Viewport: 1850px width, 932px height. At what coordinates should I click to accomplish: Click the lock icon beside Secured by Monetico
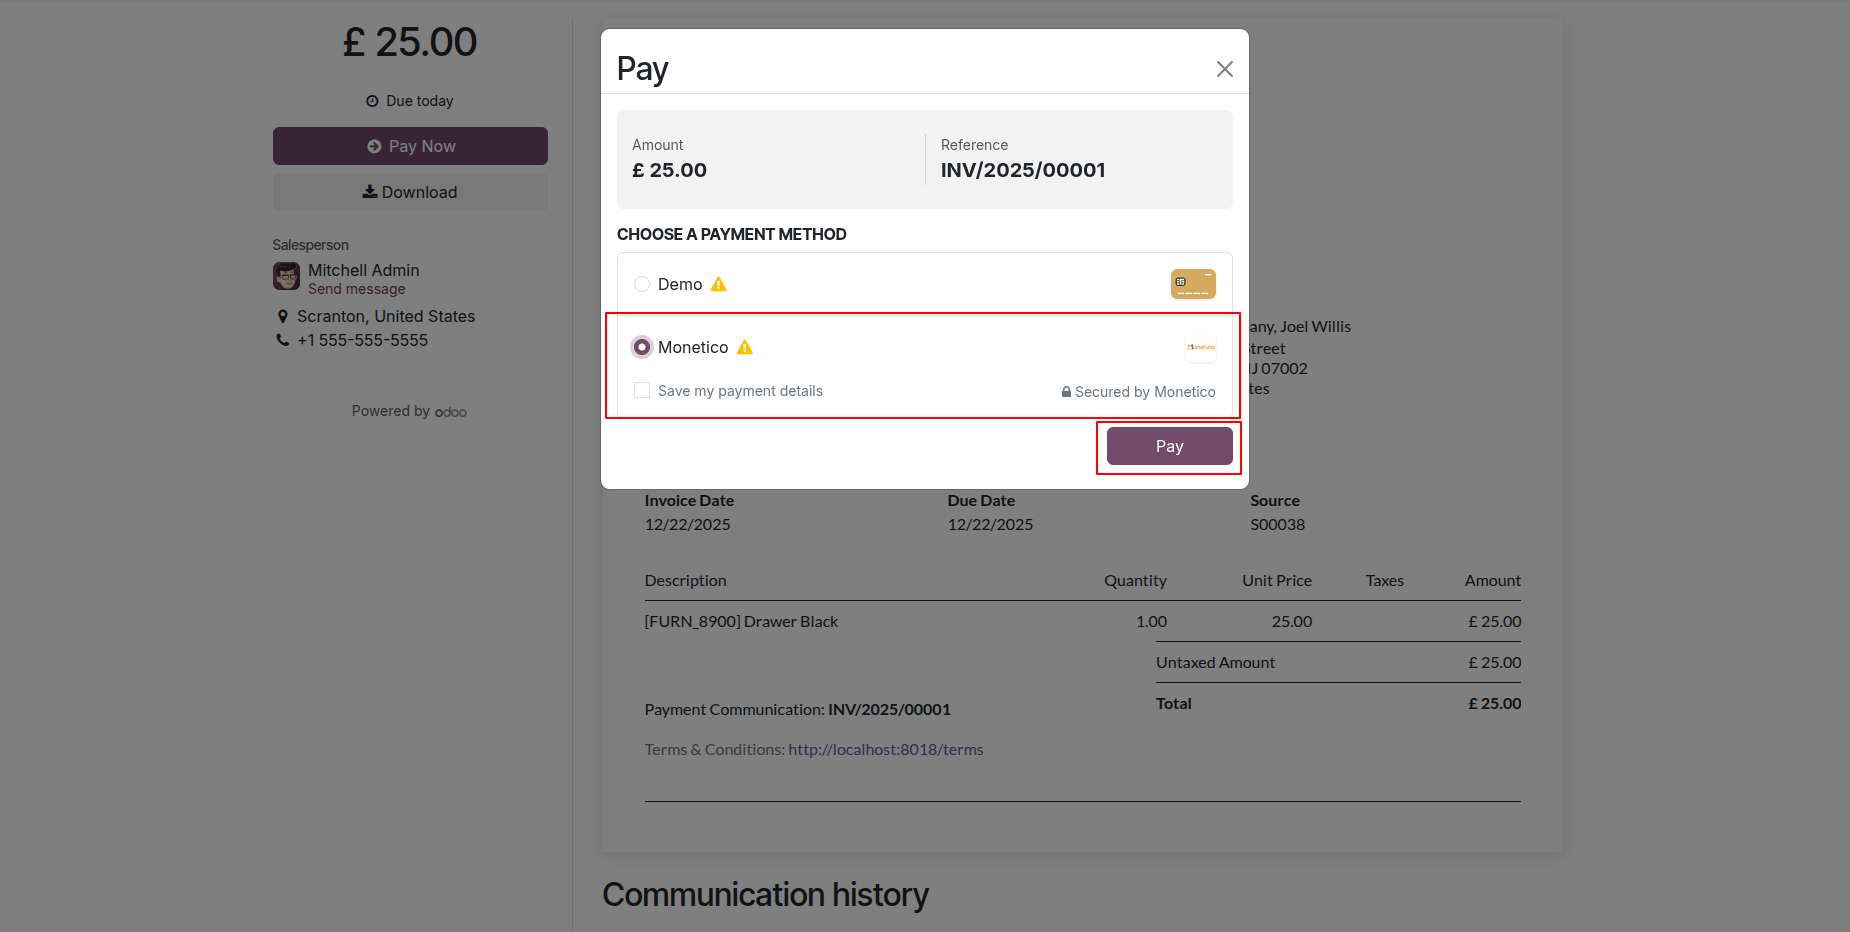pyautogui.click(x=1066, y=392)
